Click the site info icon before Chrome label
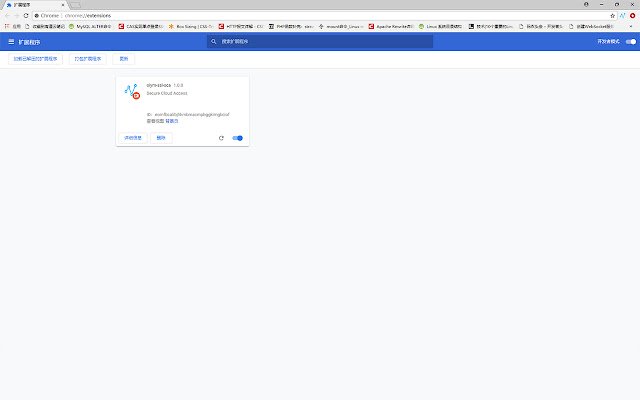The image size is (640, 400). click(x=36, y=16)
